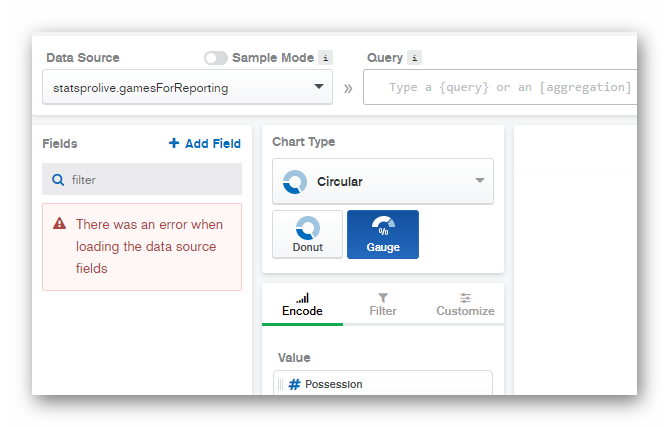
Task: Open the Customize tab
Action: point(465,304)
